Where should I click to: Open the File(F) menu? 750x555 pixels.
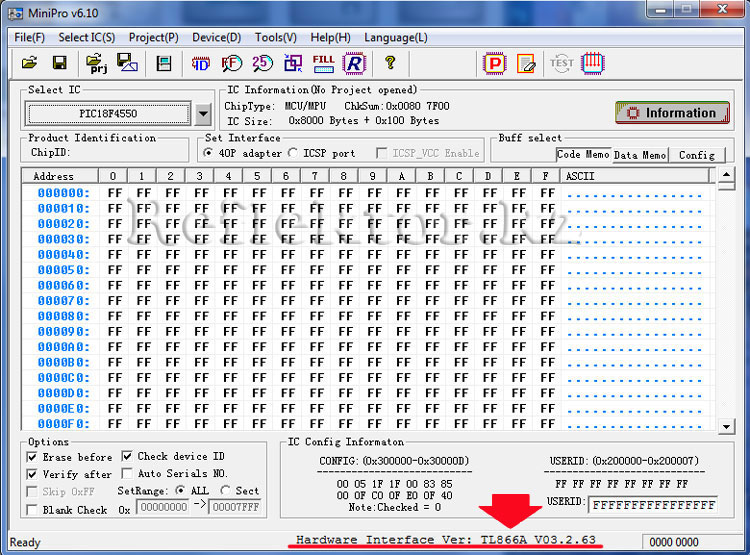click(x=30, y=37)
